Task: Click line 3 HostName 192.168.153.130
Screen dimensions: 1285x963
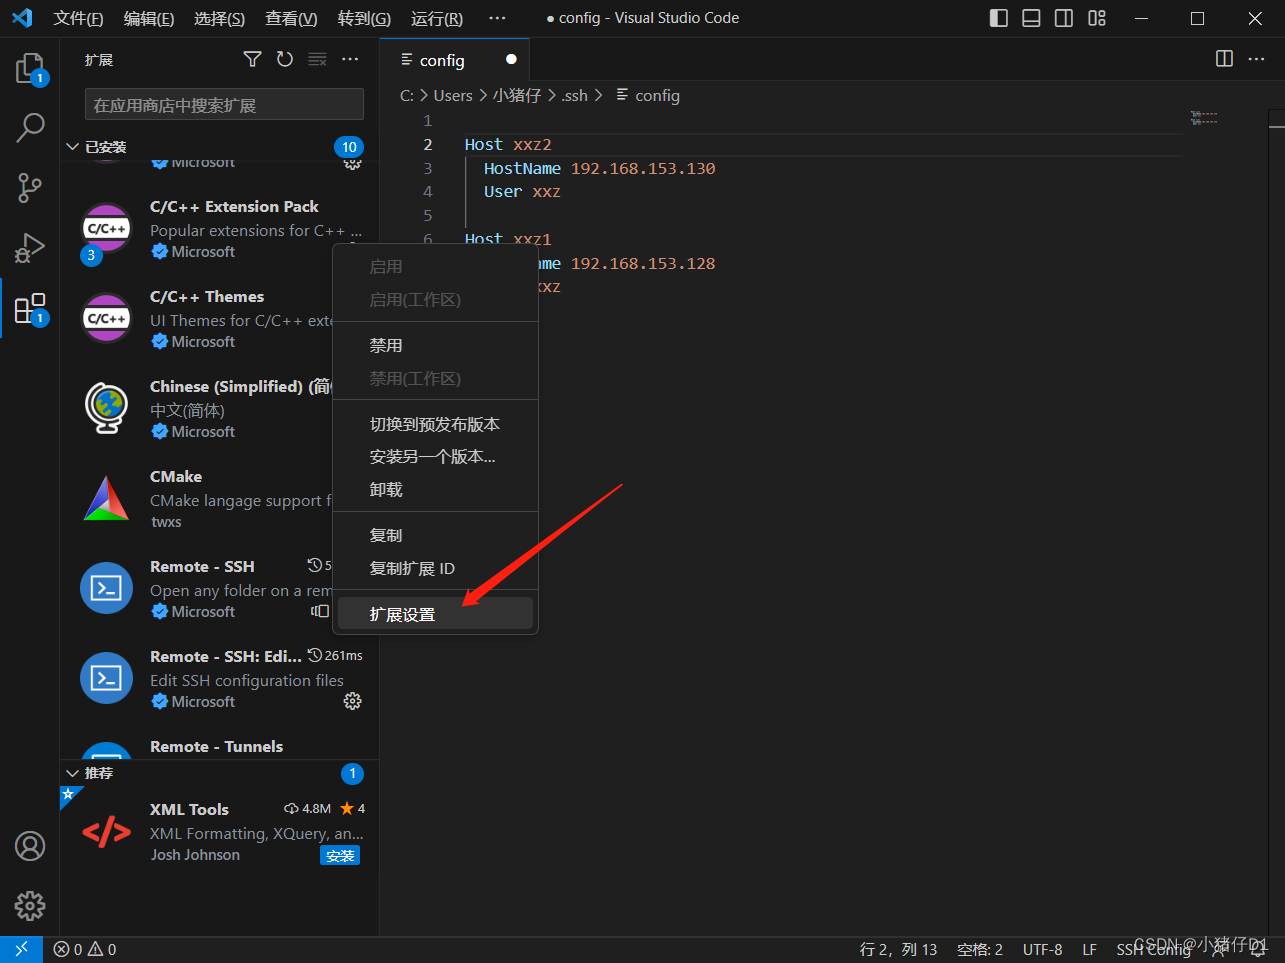Action: (x=600, y=168)
